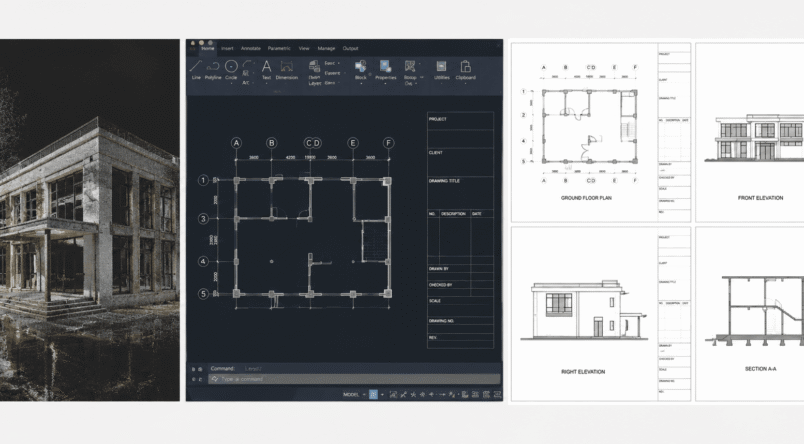This screenshot has height=444, width=804.
Task: Open the Utilities panel icon
Action: tap(441, 66)
